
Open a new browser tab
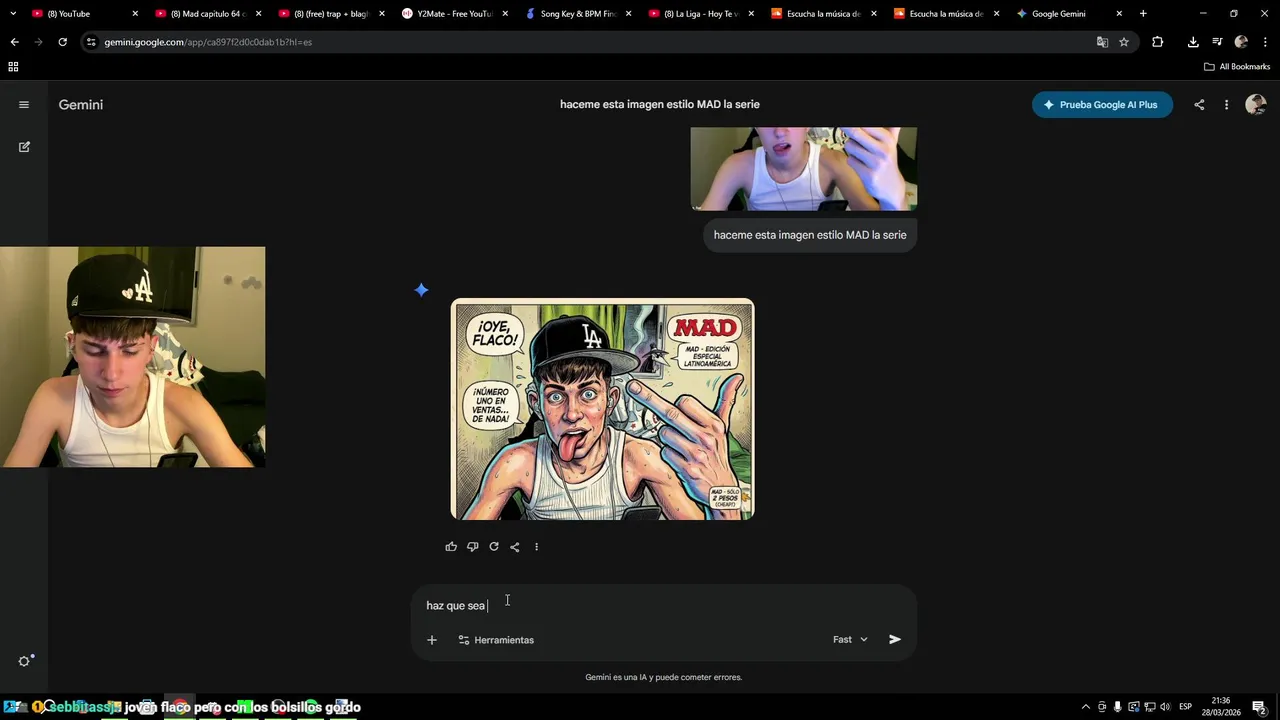tap(1143, 14)
